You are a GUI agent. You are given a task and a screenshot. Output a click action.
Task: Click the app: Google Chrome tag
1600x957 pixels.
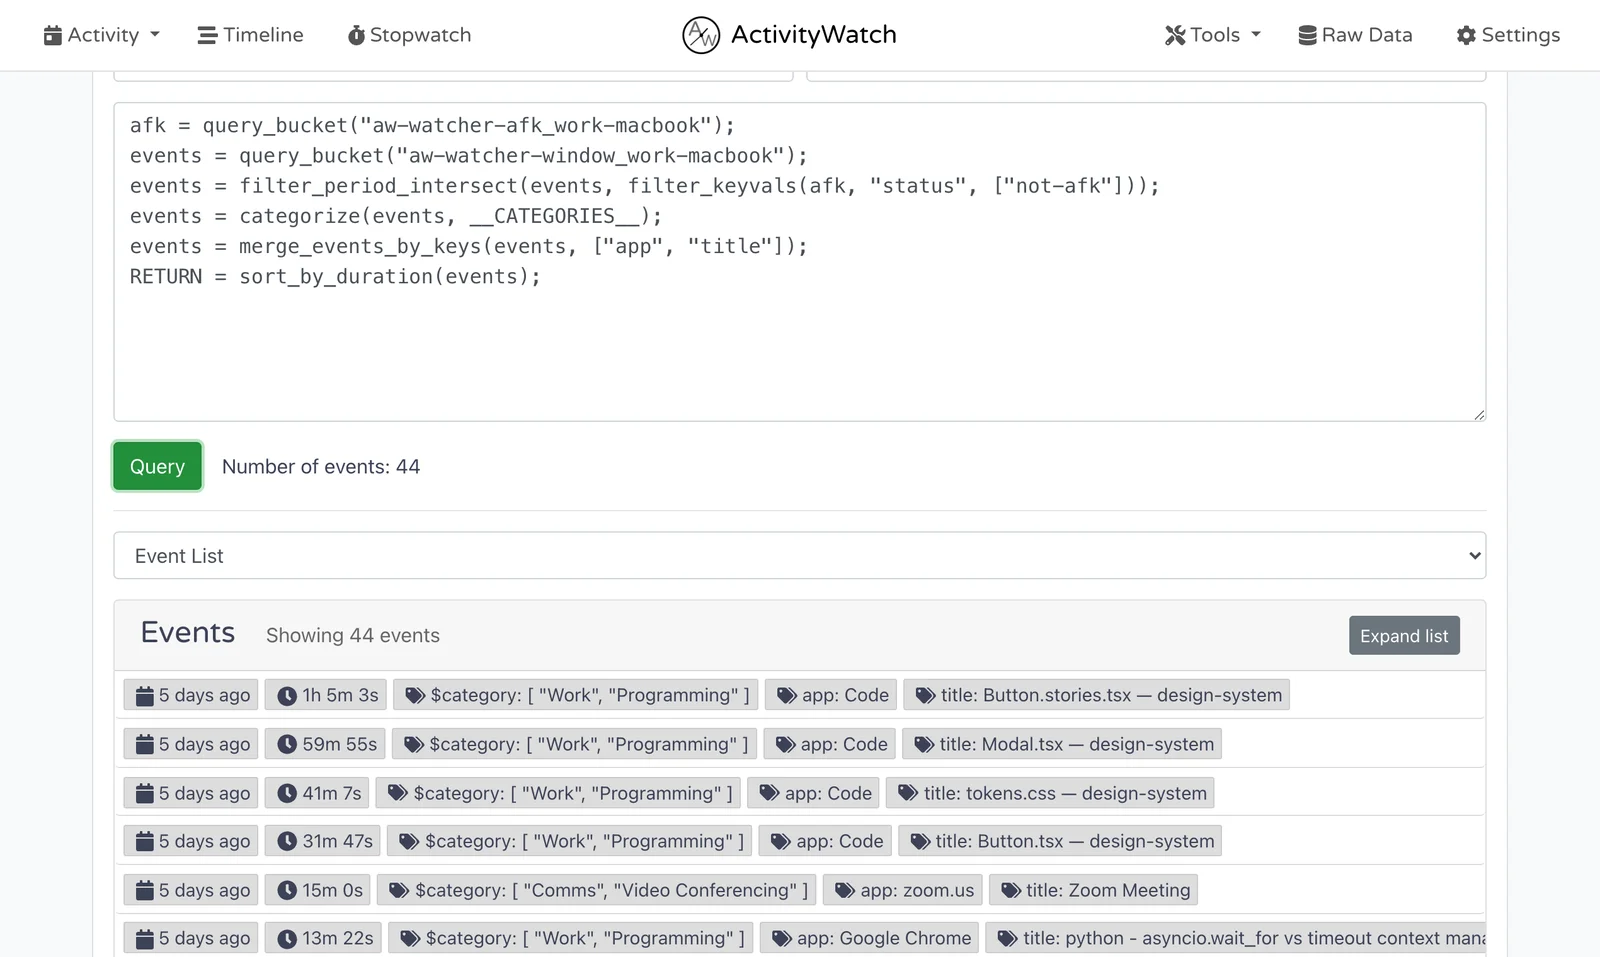click(x=870, y=938)
